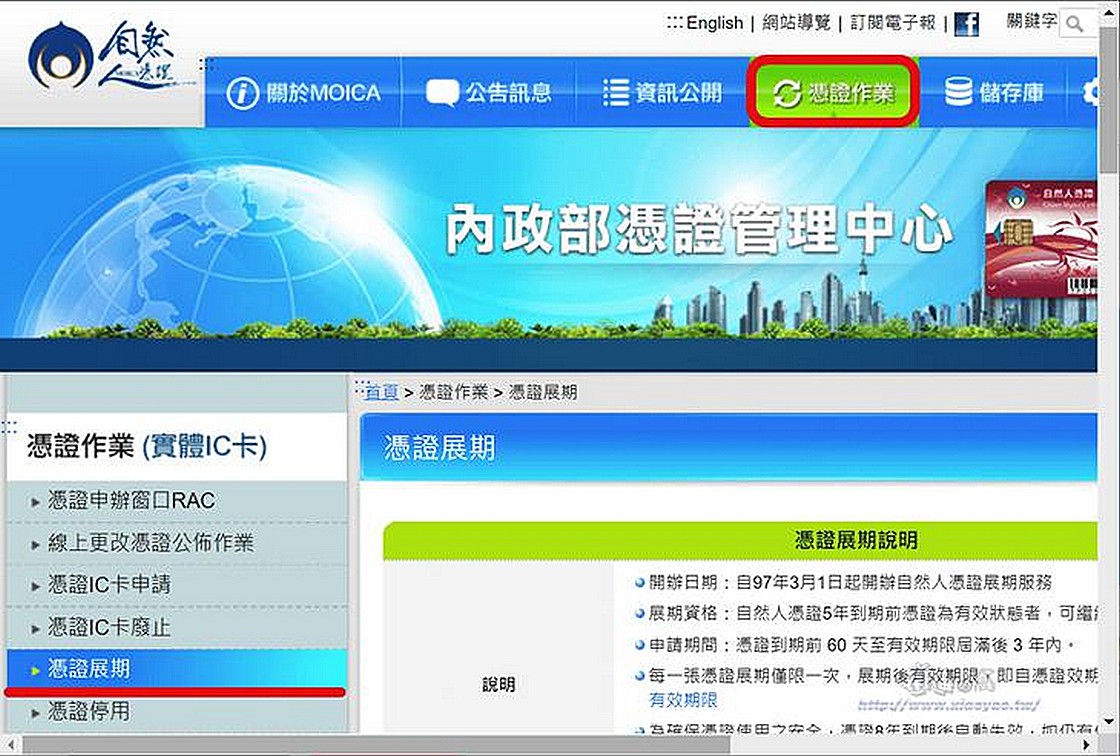
Task: Click the vertical scrollbar down arrow
Action: [x=1109, y=723]
